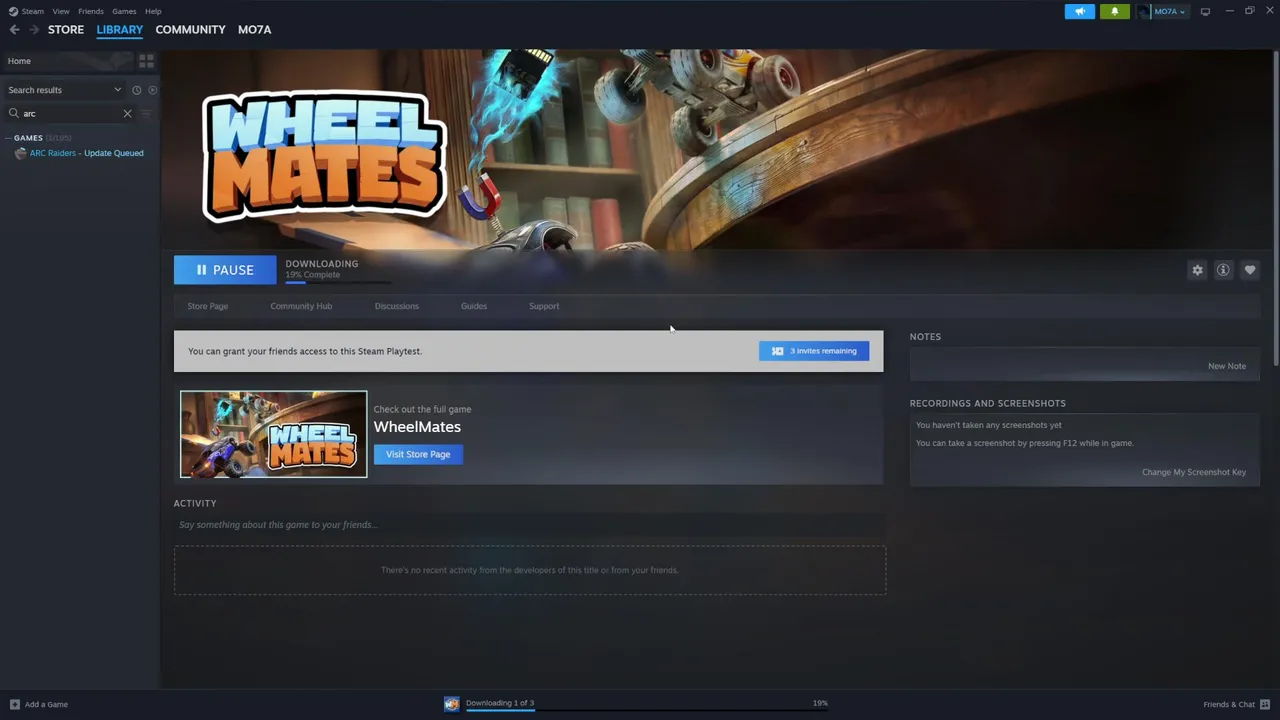
Task: Click Change My Screenshot Key
Action: pyautogui.click(x=1194, y=472)
